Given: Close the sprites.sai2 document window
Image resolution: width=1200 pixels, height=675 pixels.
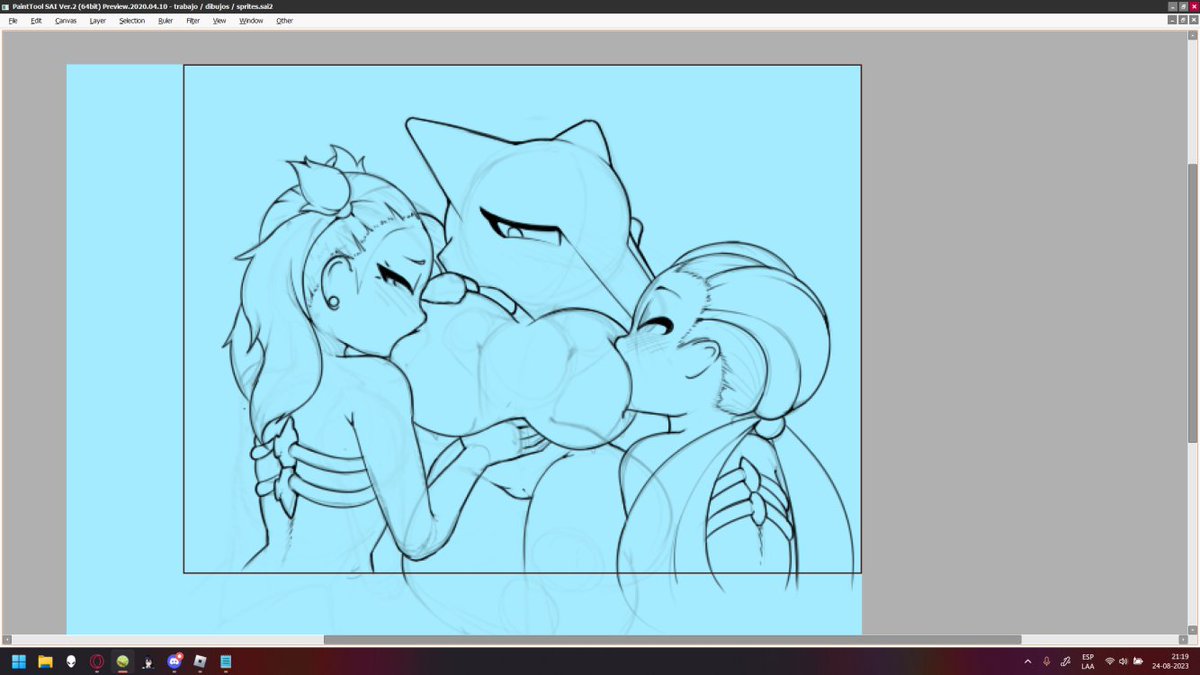Looking at the screenshot, I should coord(1194,20).
